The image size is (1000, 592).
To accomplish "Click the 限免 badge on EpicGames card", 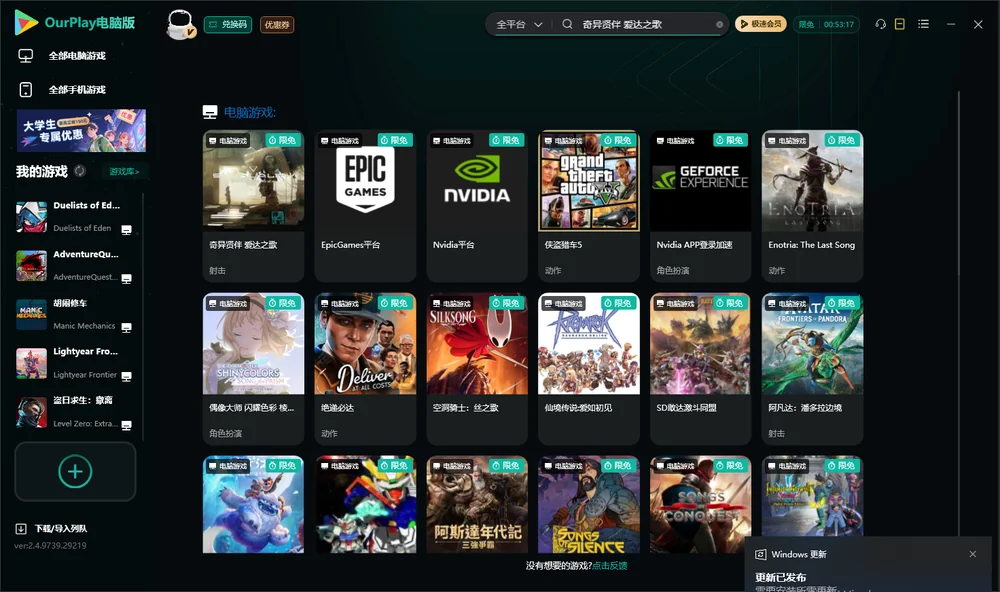I will point(395,140).
